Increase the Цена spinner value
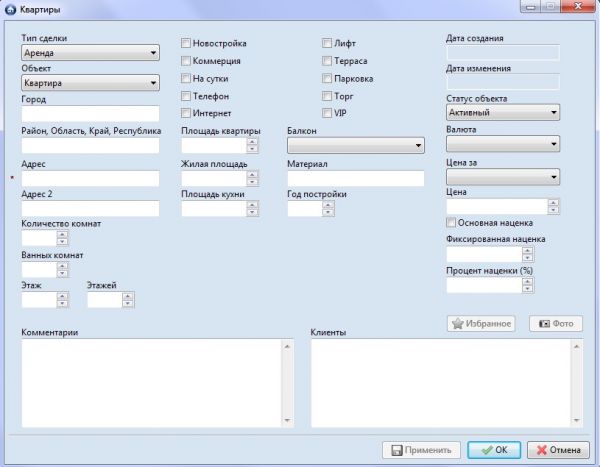600x467 pixels. coord(553,202)
